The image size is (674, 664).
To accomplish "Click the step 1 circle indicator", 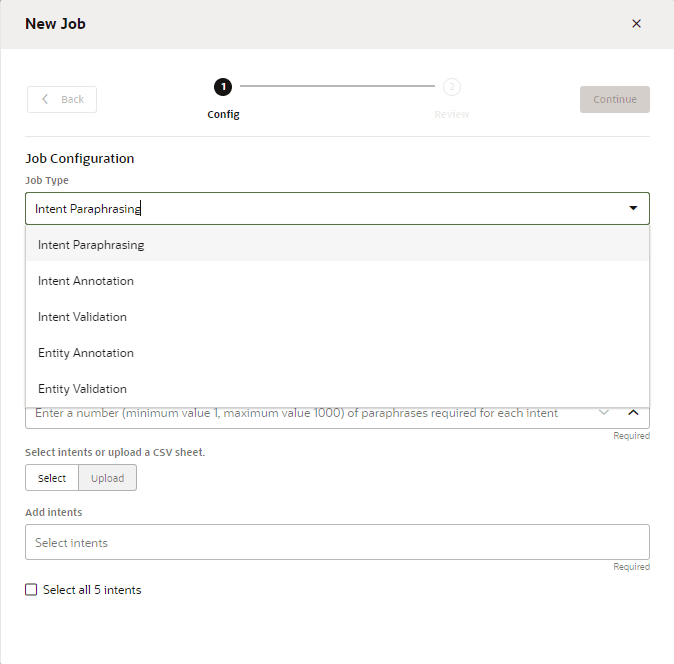I will [223, 87].
